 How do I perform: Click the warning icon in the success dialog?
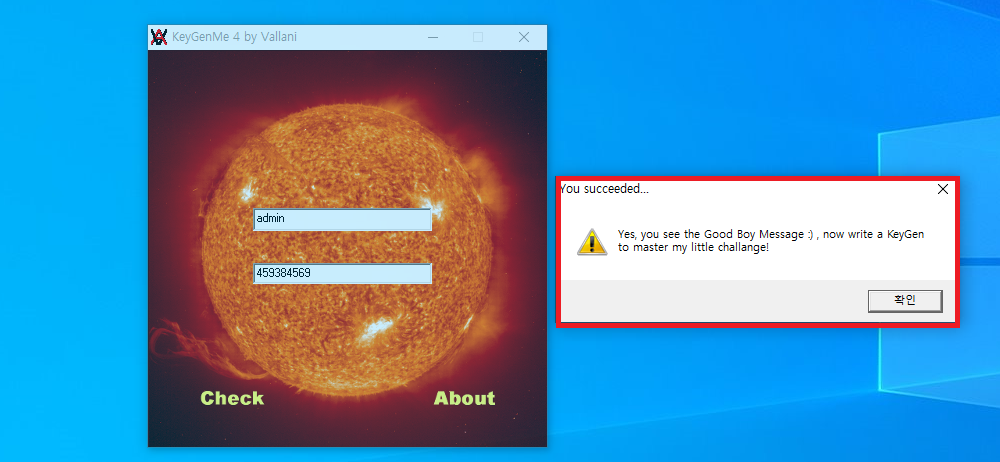pos(592,242)
